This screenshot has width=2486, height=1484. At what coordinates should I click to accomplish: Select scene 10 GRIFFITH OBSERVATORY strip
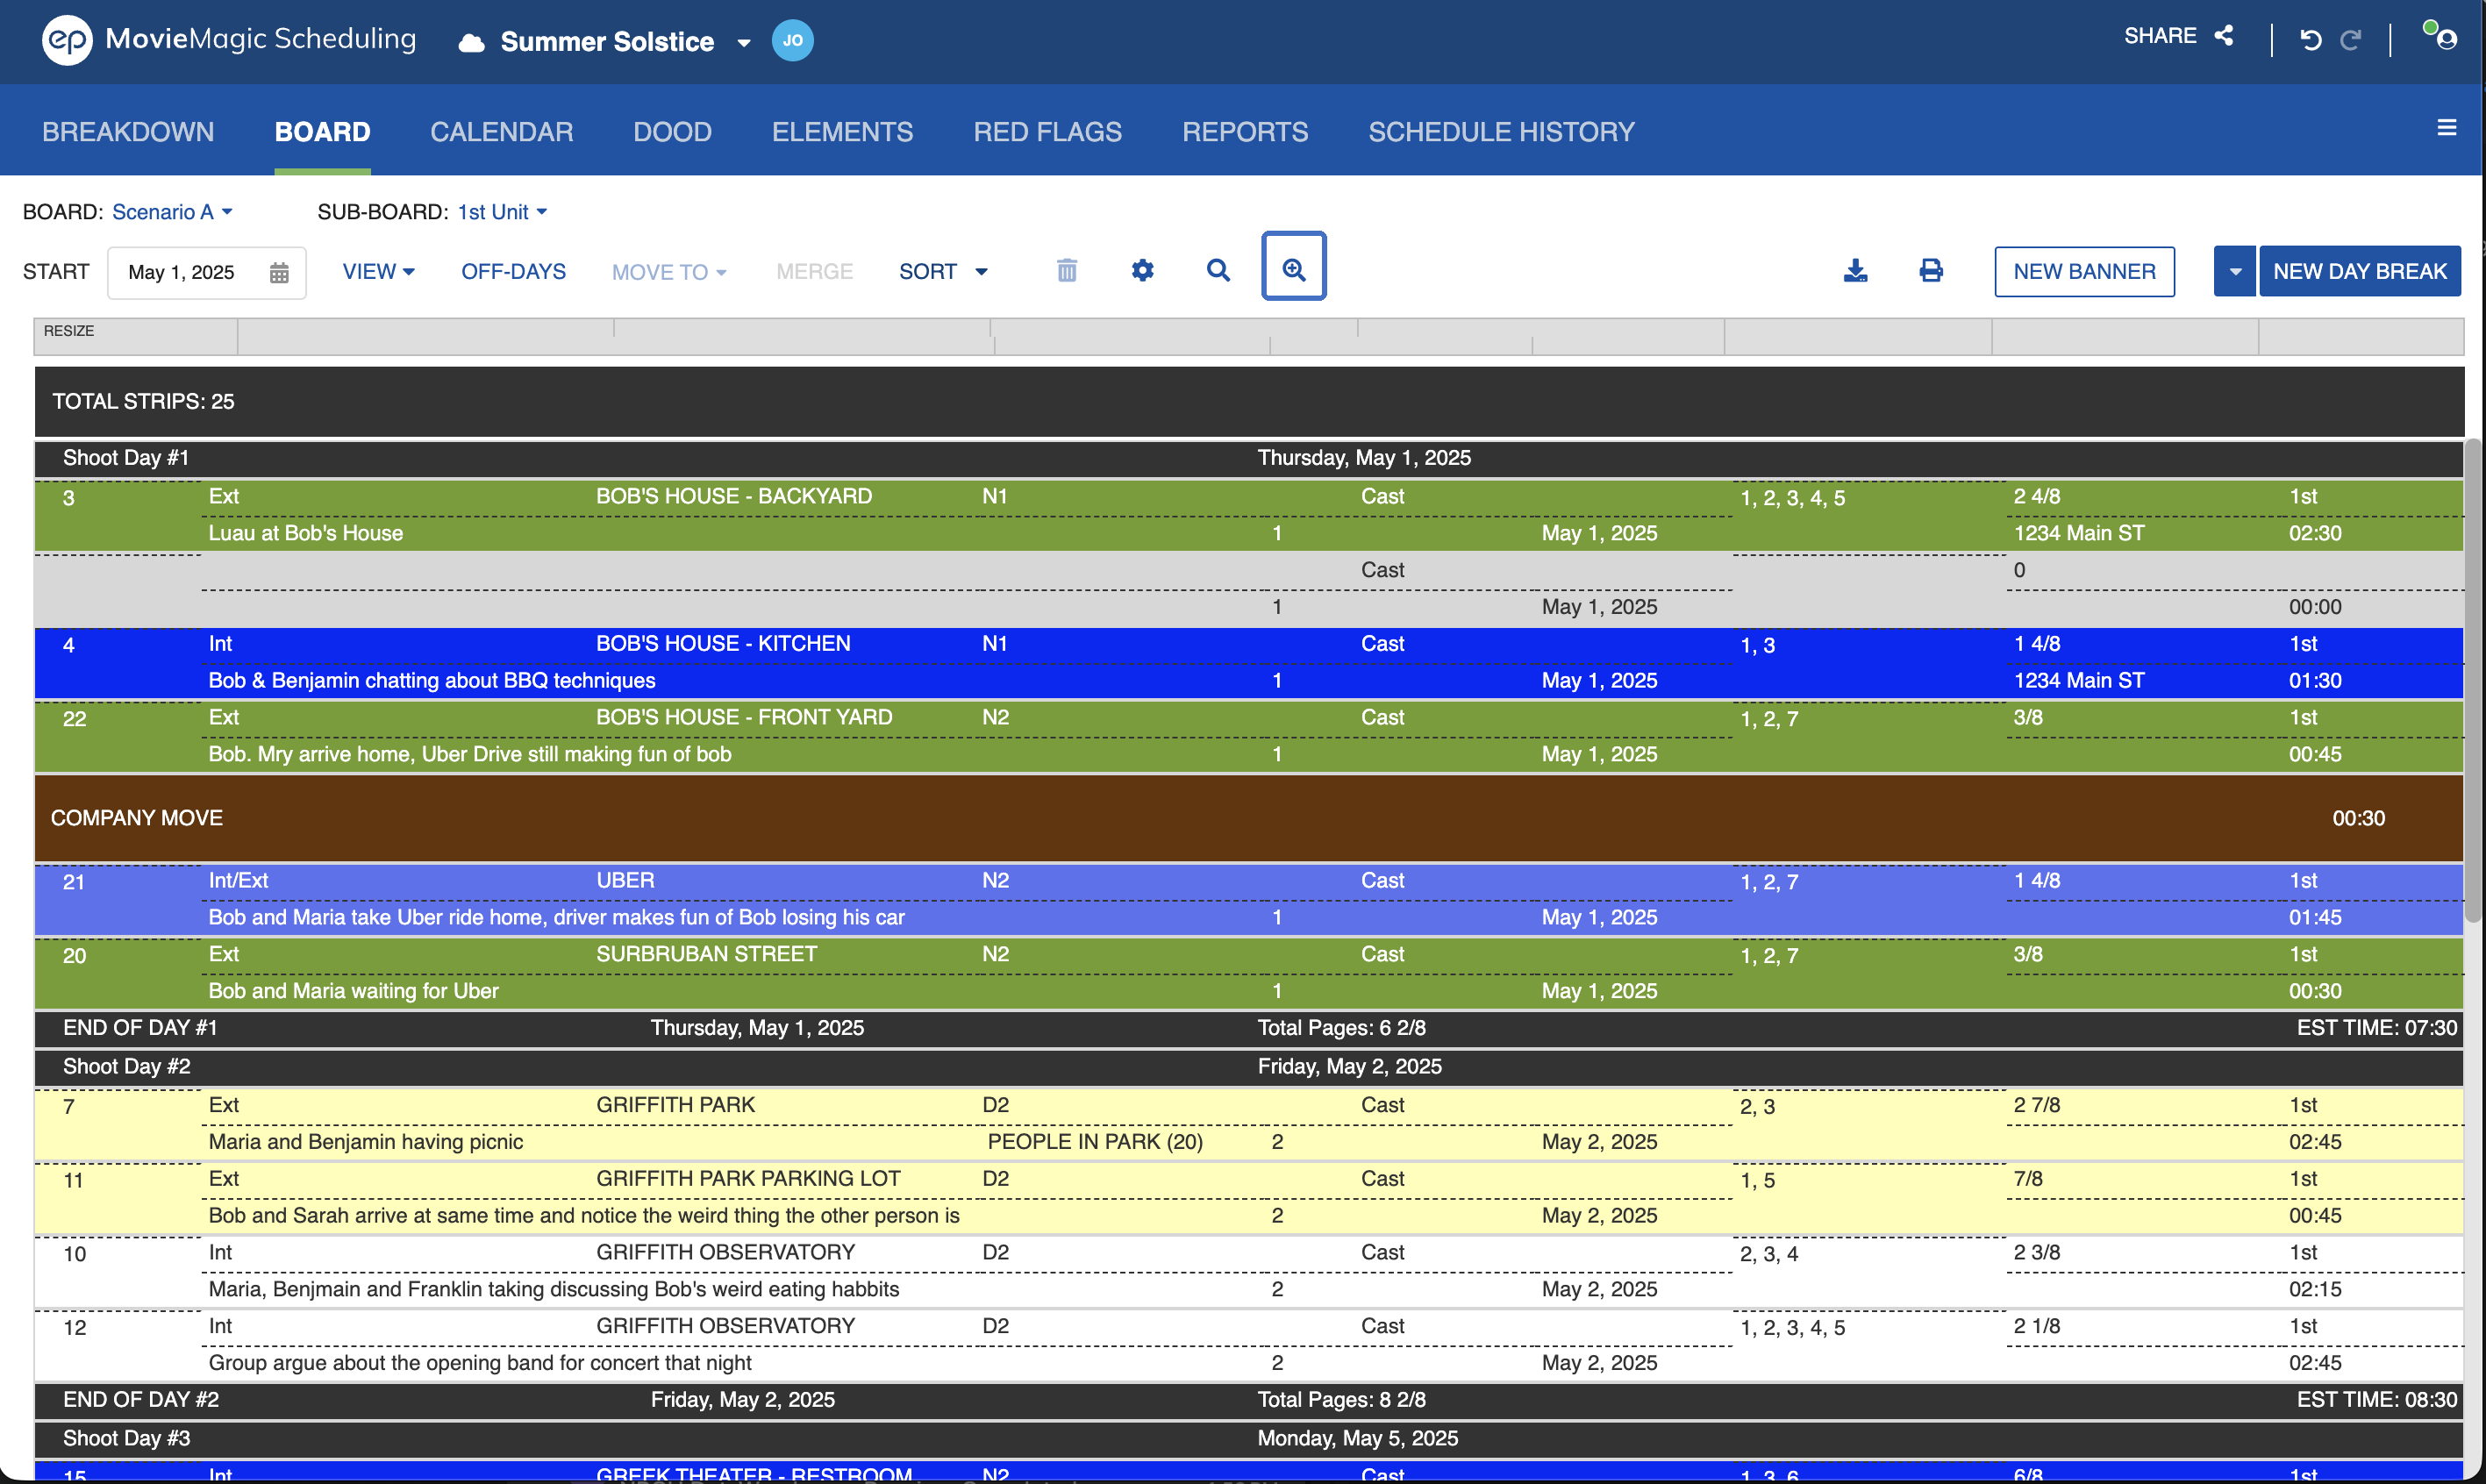(x=1248, y=1271)
